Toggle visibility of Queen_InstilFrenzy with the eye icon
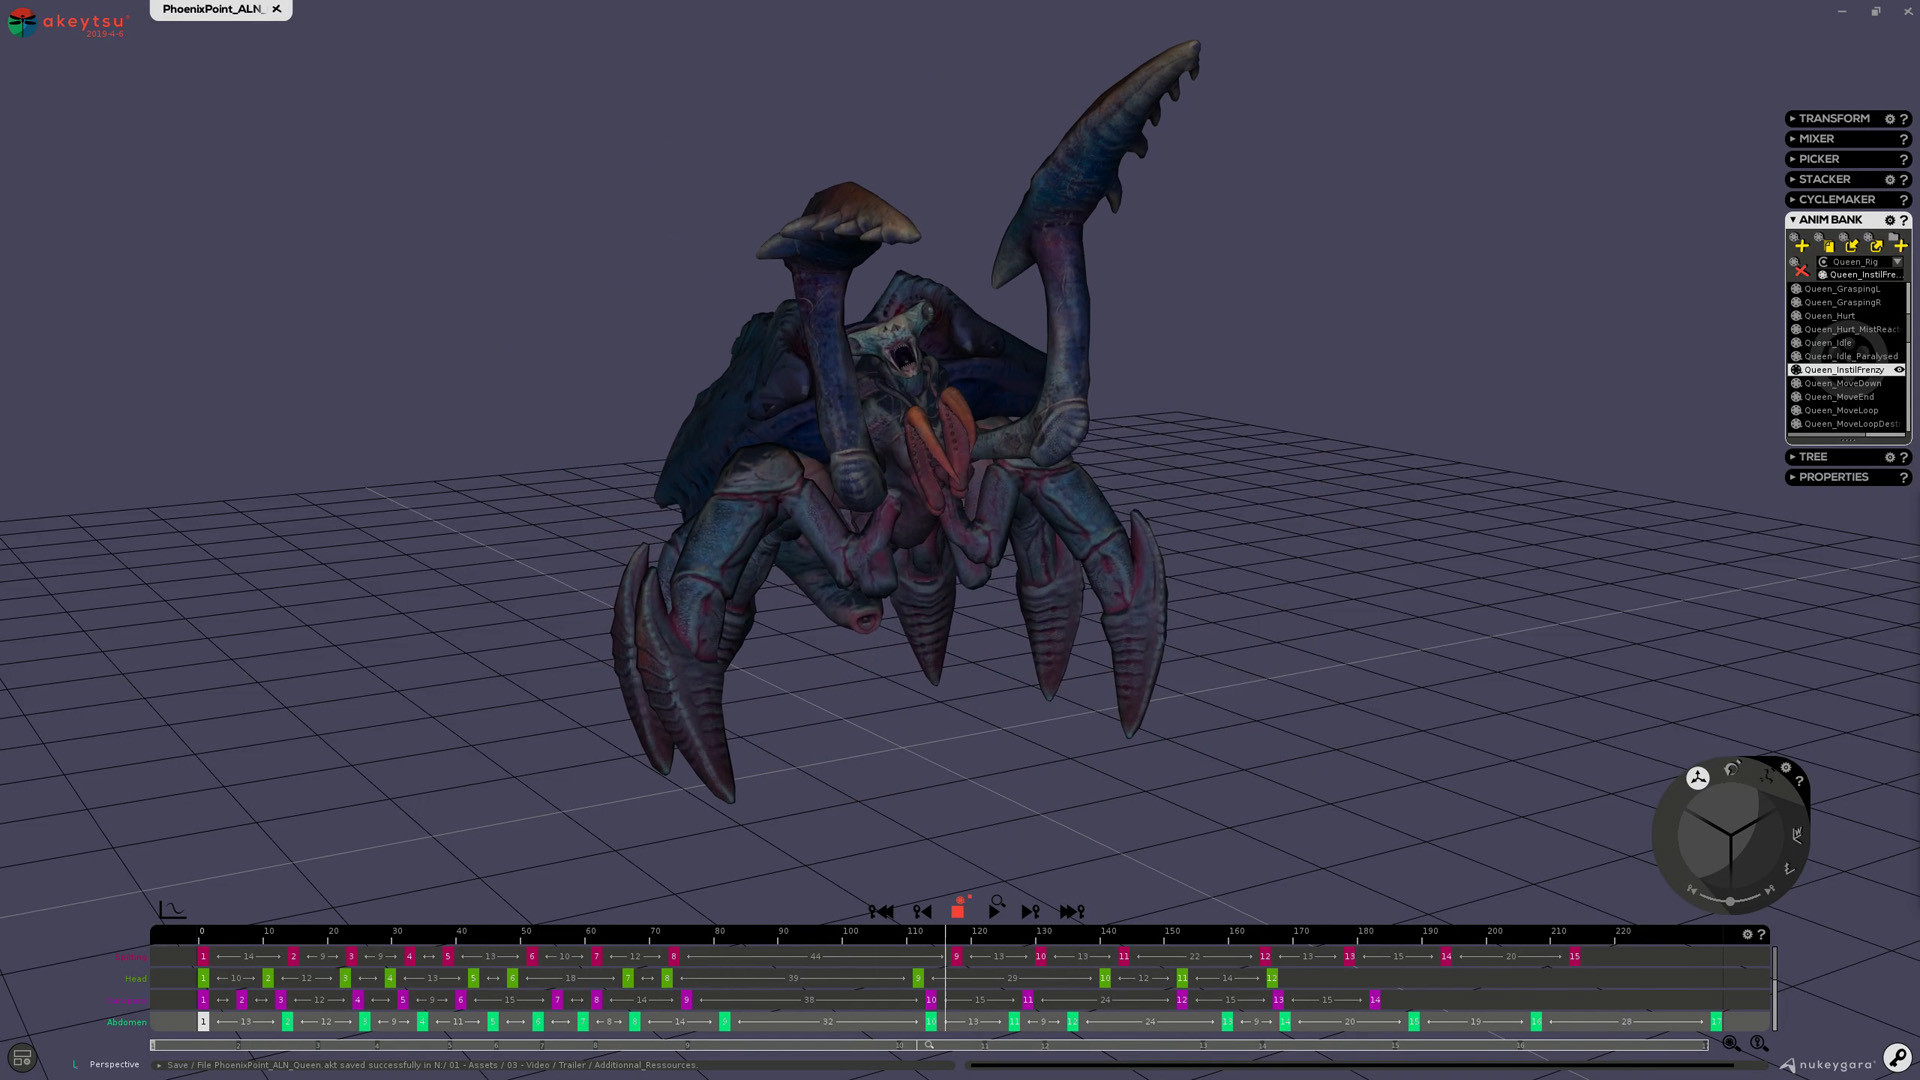This screenshot has height=1080, width=1920. [1899, 369]
